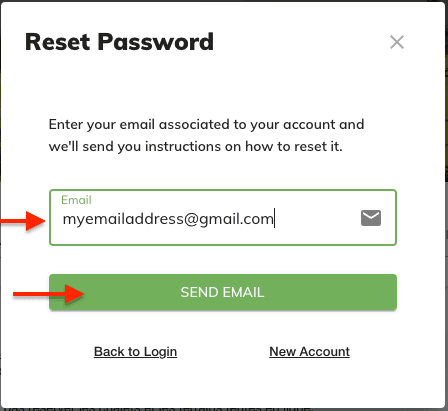This screenshot has width=448, height=411.
Task: Click the Reset Password heading
Action: click(119, 42)
